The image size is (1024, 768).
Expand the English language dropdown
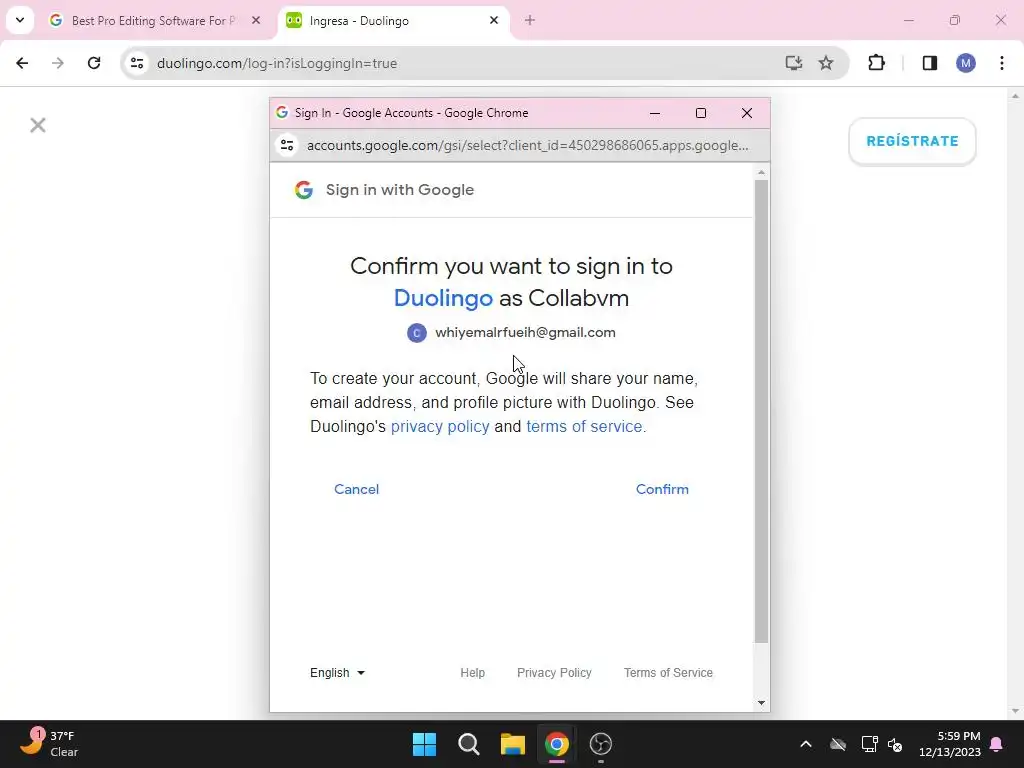coord(338,673)
